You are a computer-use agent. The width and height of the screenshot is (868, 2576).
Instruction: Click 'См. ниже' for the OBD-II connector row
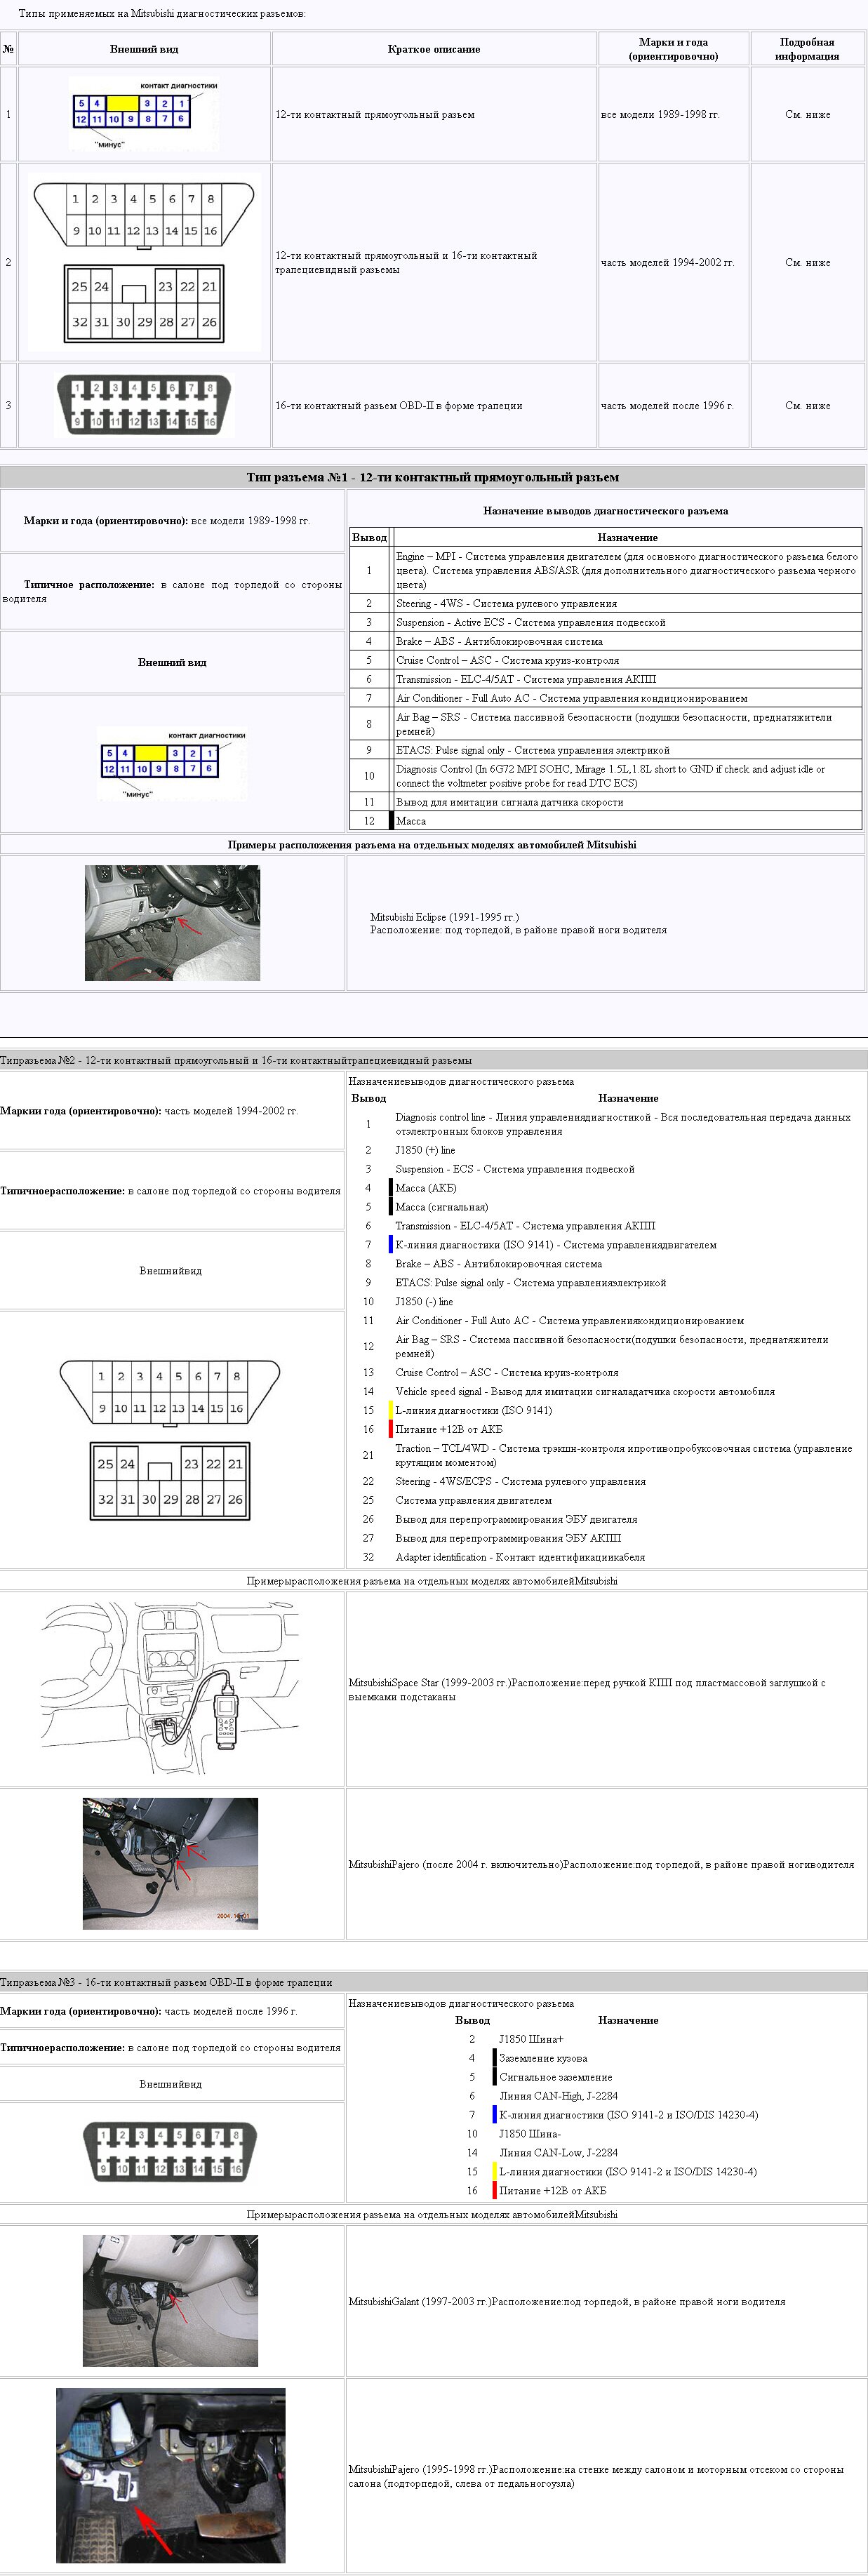pos(807,405)
